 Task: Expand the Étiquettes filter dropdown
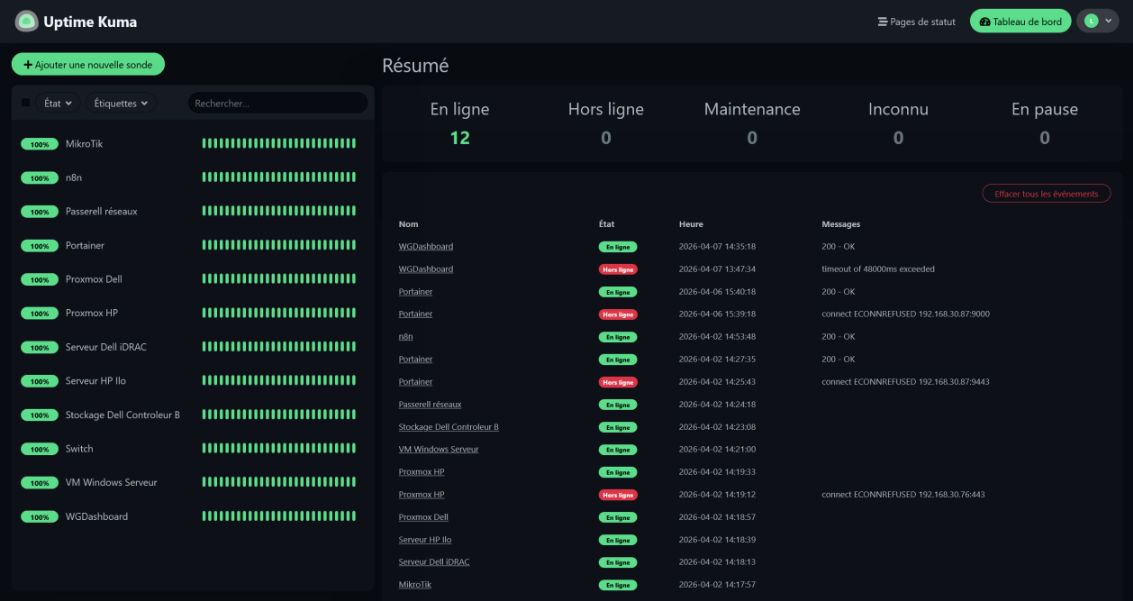(121, 103)
